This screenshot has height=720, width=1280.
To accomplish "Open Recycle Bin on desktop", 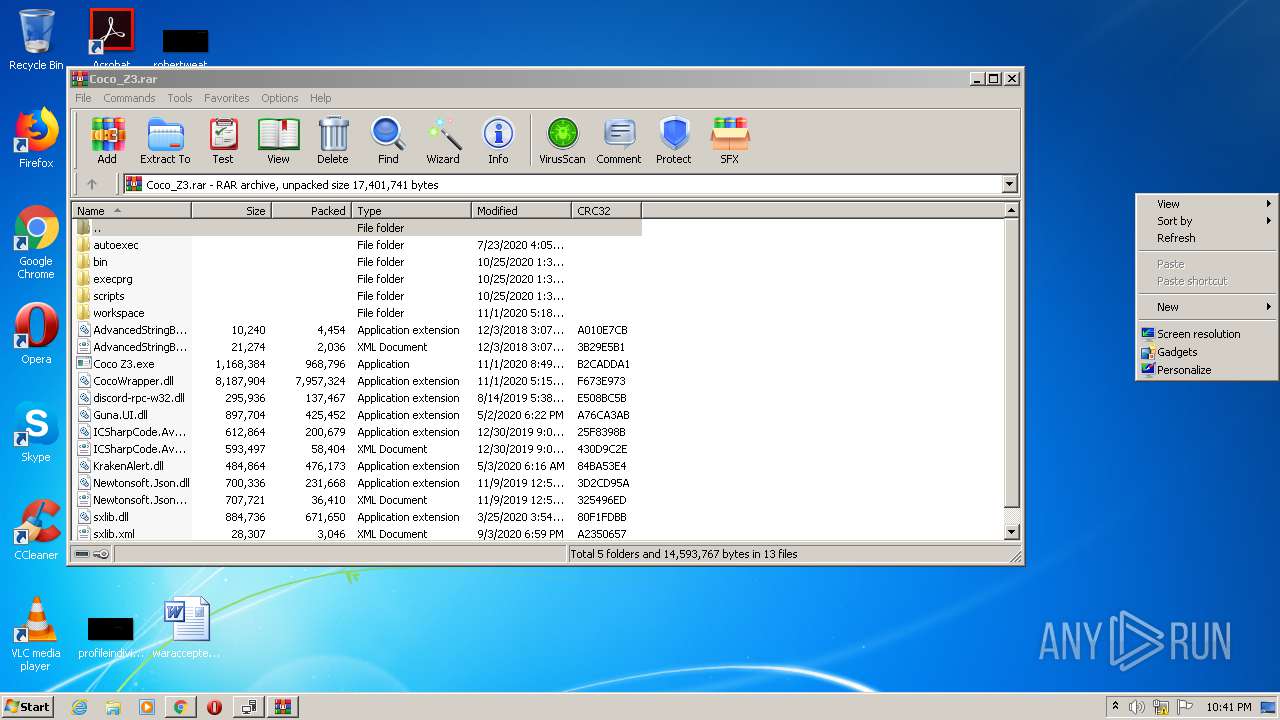I will pos(36,40).
